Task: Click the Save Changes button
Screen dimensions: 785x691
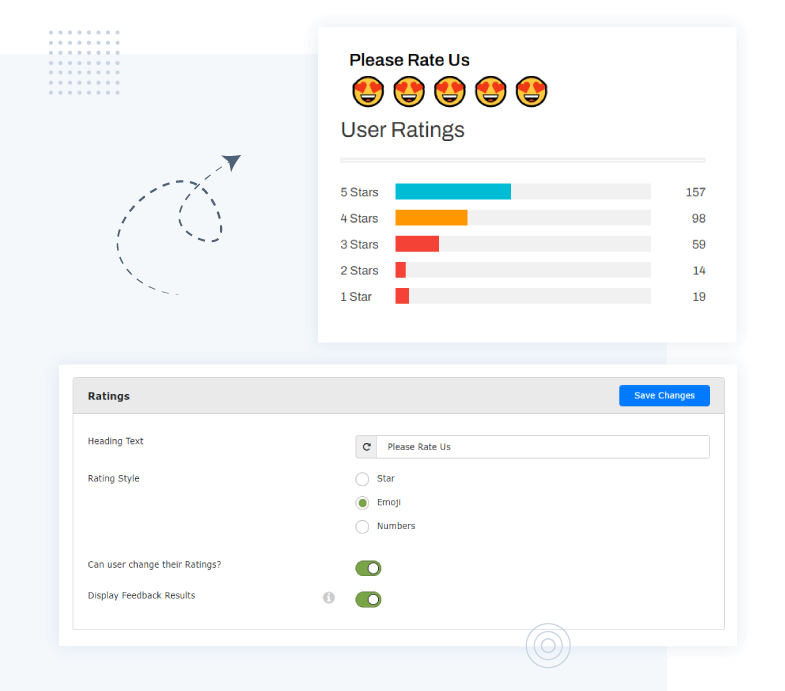Action: [x=664, y=396]
